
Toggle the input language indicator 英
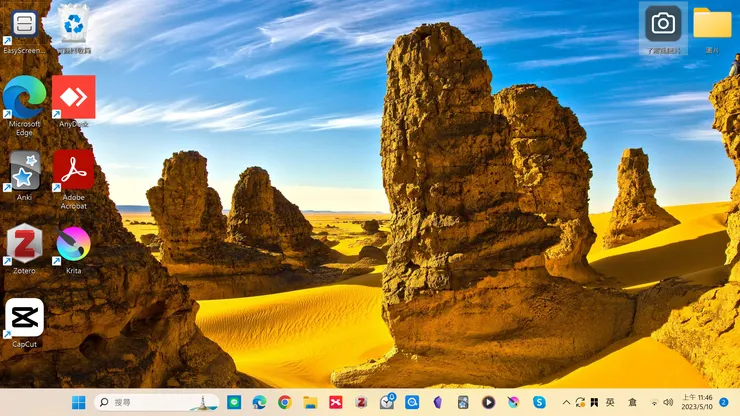(x=610, y=402)
